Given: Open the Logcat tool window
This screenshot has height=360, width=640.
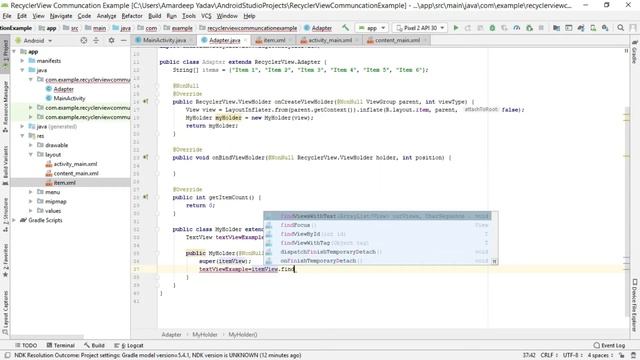Looking at the screenshot, I should tap(129, 345).
